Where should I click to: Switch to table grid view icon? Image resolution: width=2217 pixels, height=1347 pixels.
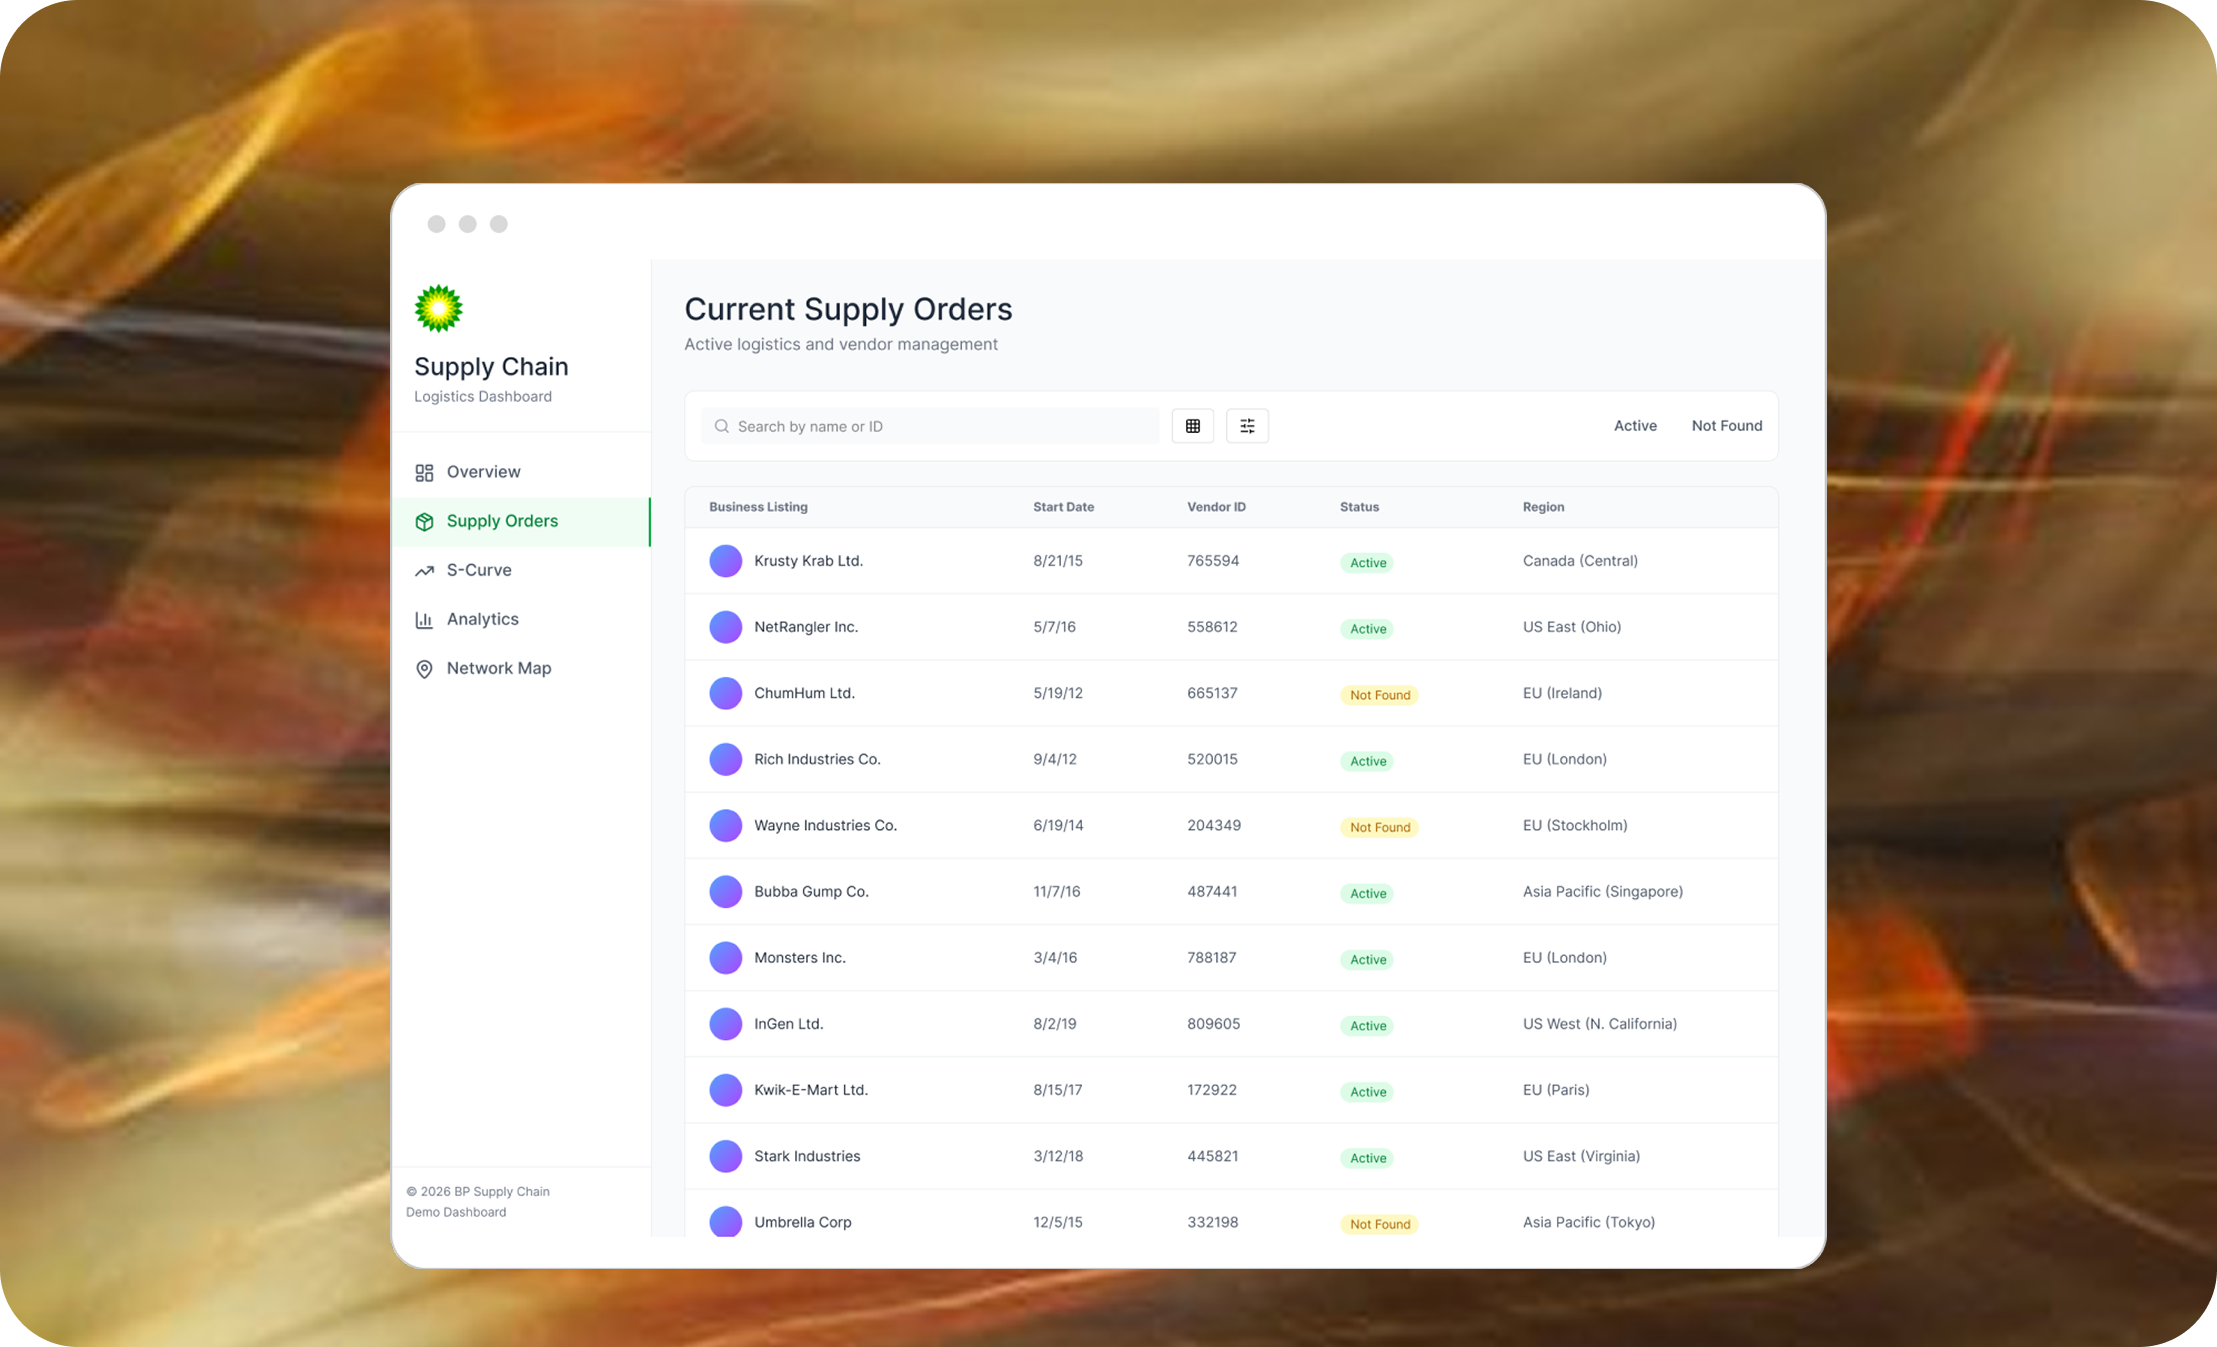1192,426
